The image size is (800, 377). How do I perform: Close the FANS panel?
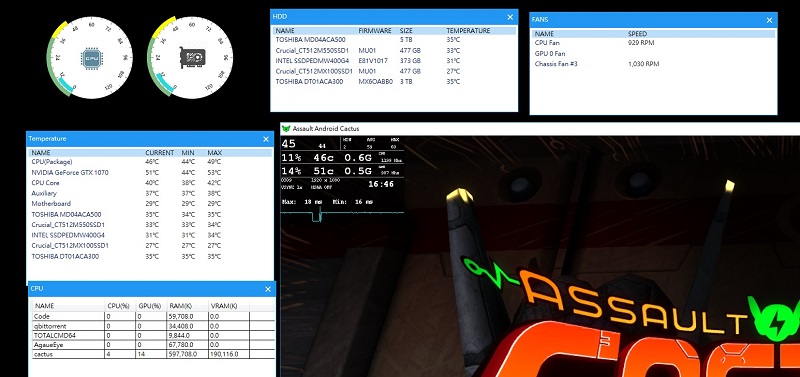tap(769, 20)
